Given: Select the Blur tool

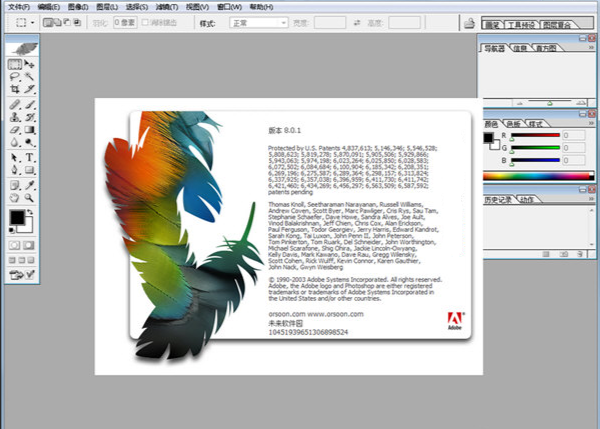Looking at the screenshot, I should tap(15, 142).
